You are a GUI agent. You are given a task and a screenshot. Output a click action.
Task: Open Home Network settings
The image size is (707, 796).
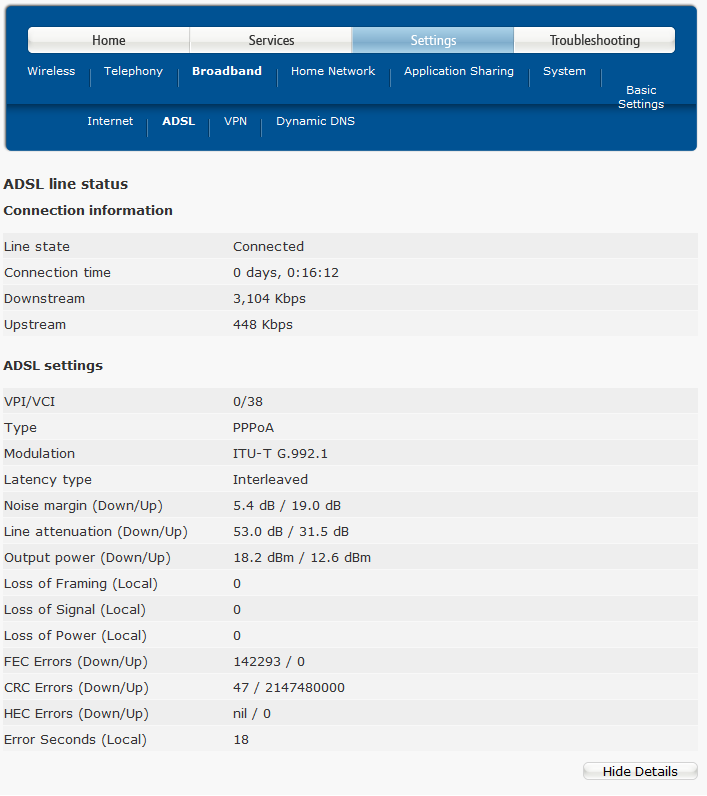click(x=333, y=72)
